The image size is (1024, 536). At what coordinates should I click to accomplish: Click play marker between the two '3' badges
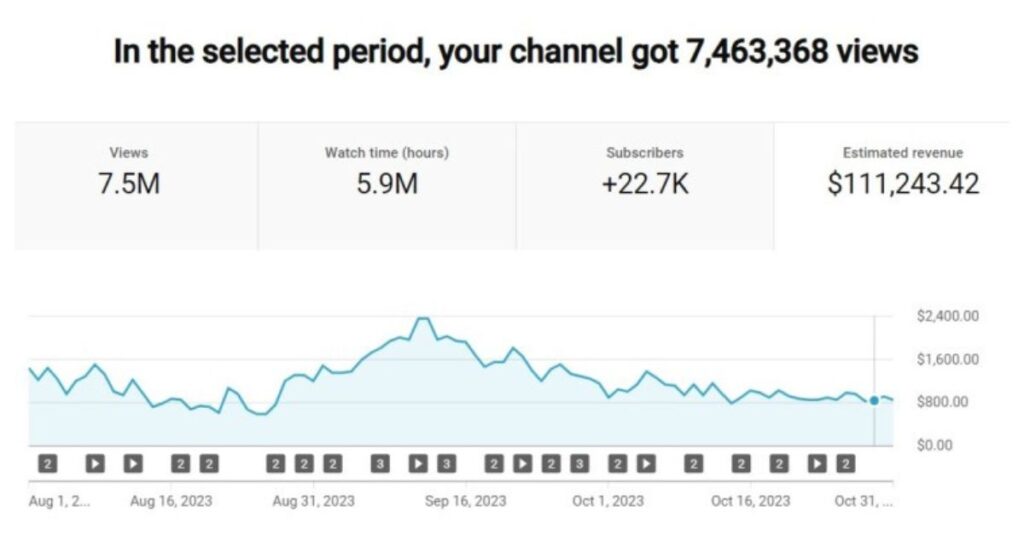pyautogui.click(x=418, y=464)
